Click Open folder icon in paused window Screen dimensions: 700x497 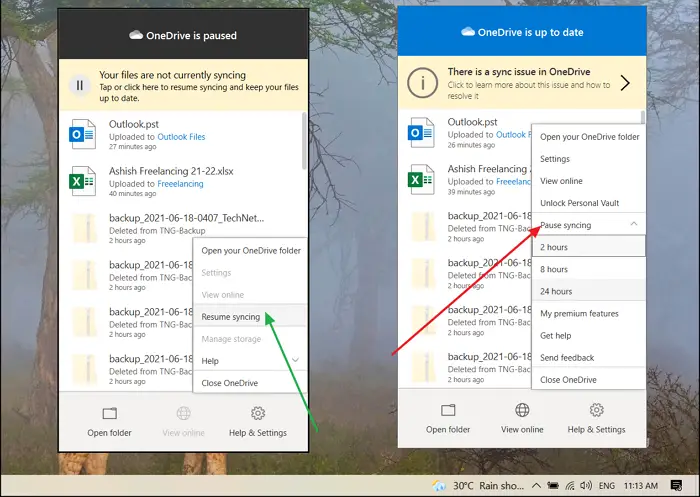tap(109, 413)
